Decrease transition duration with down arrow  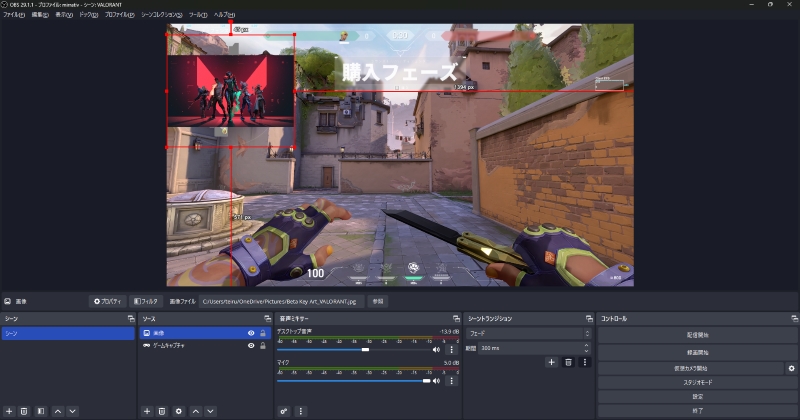[587, 351]
